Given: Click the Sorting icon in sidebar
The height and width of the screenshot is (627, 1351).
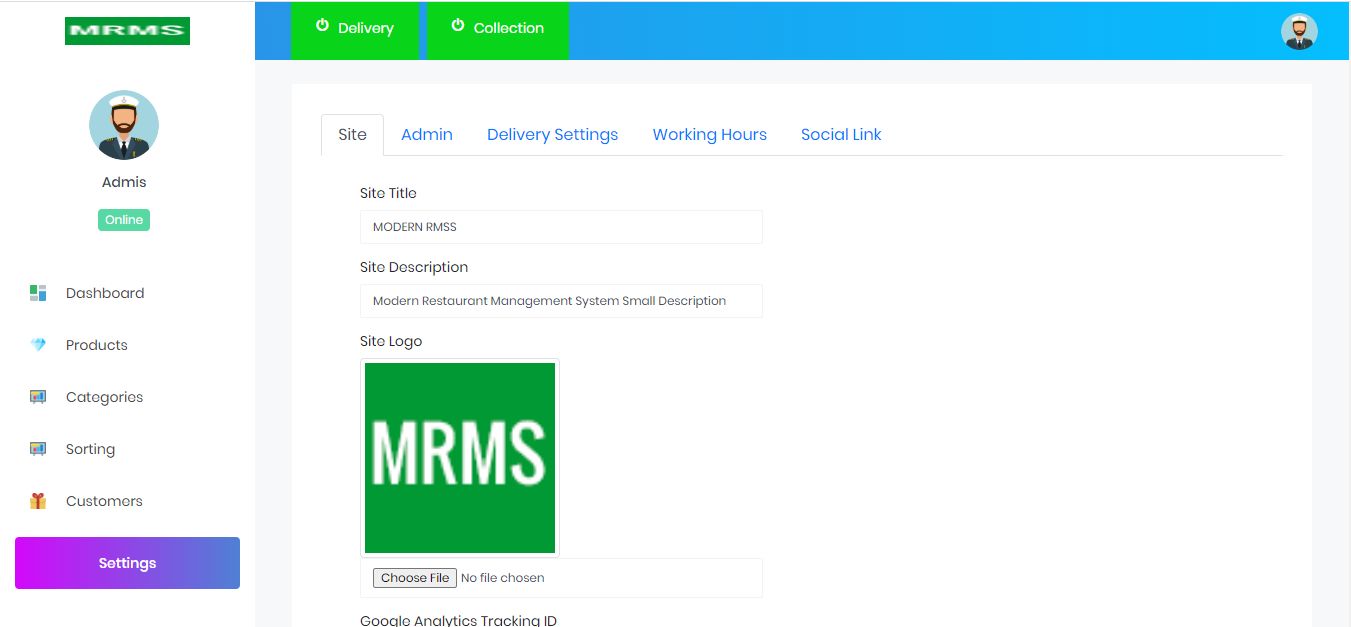Looking at the screenshot, I should [x=38, y=449].
